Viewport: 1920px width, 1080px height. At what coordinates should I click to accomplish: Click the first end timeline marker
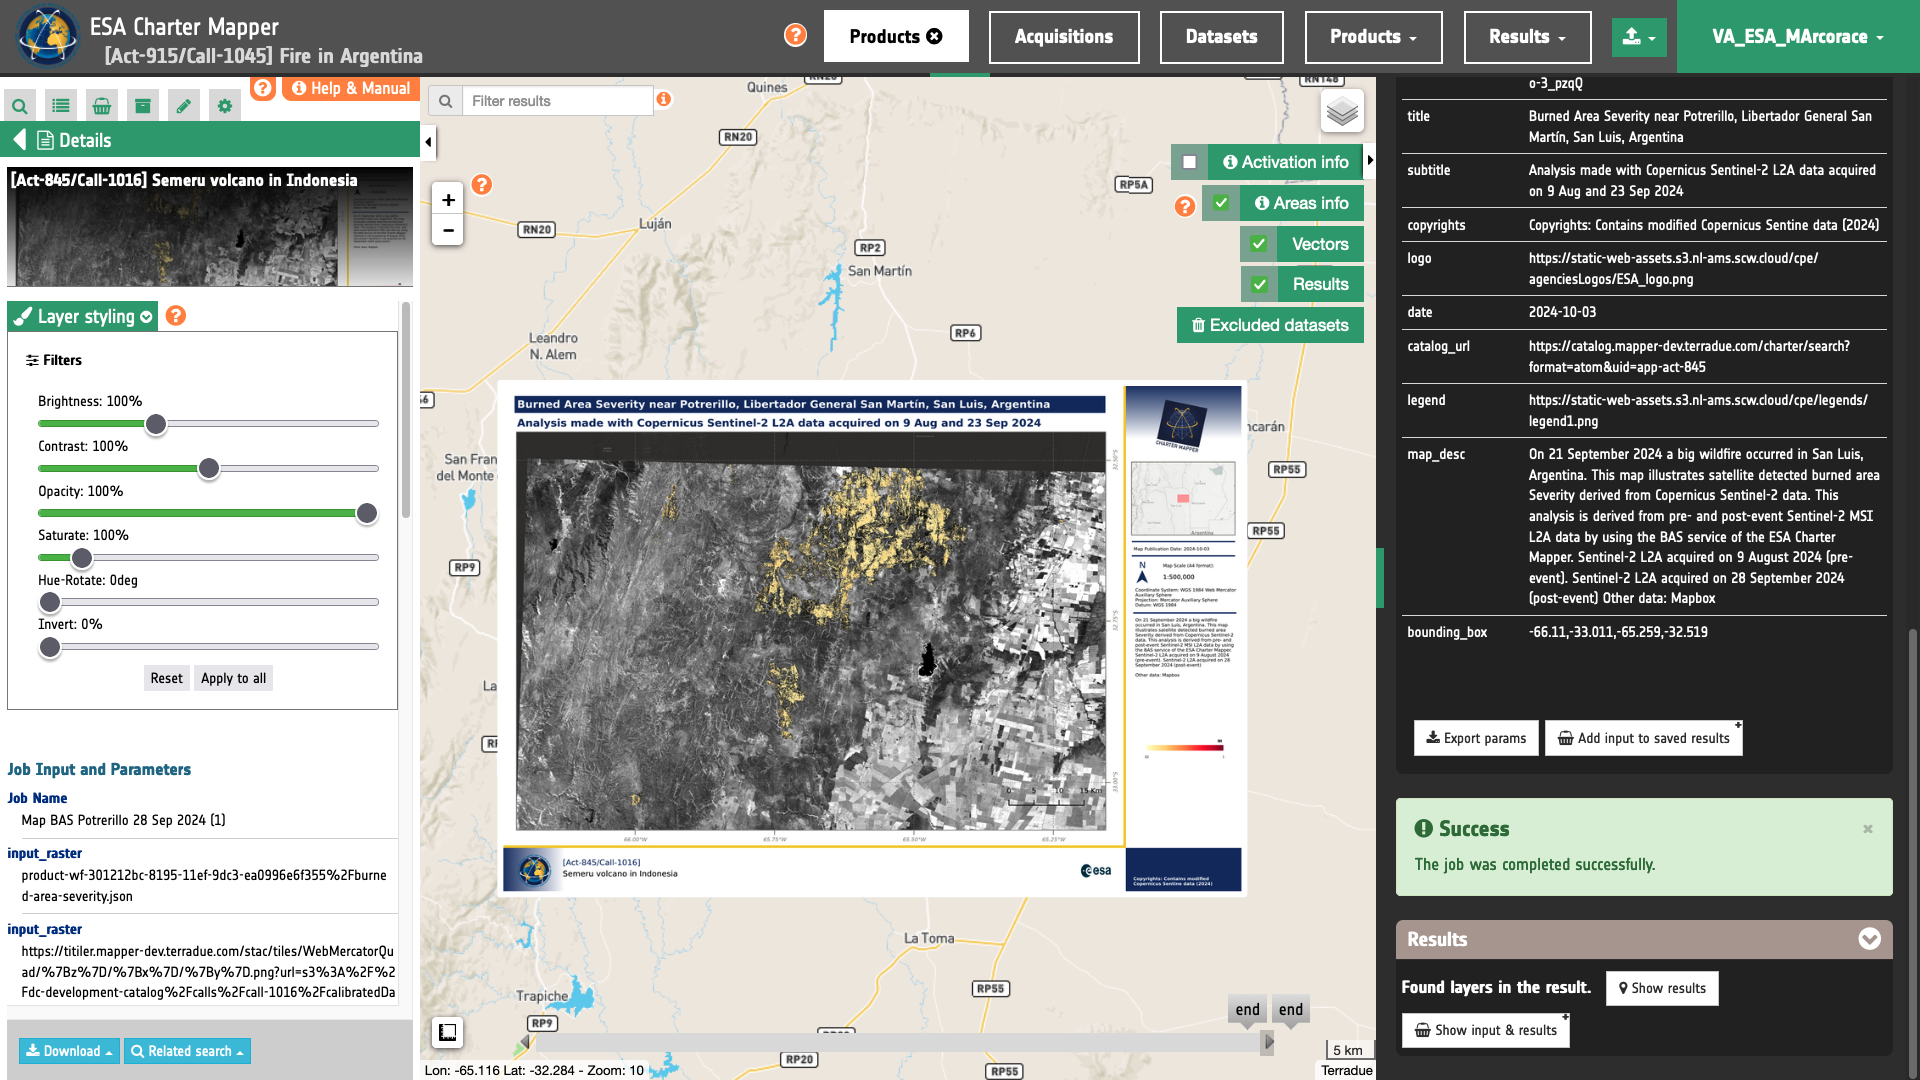point(1247,1009)
